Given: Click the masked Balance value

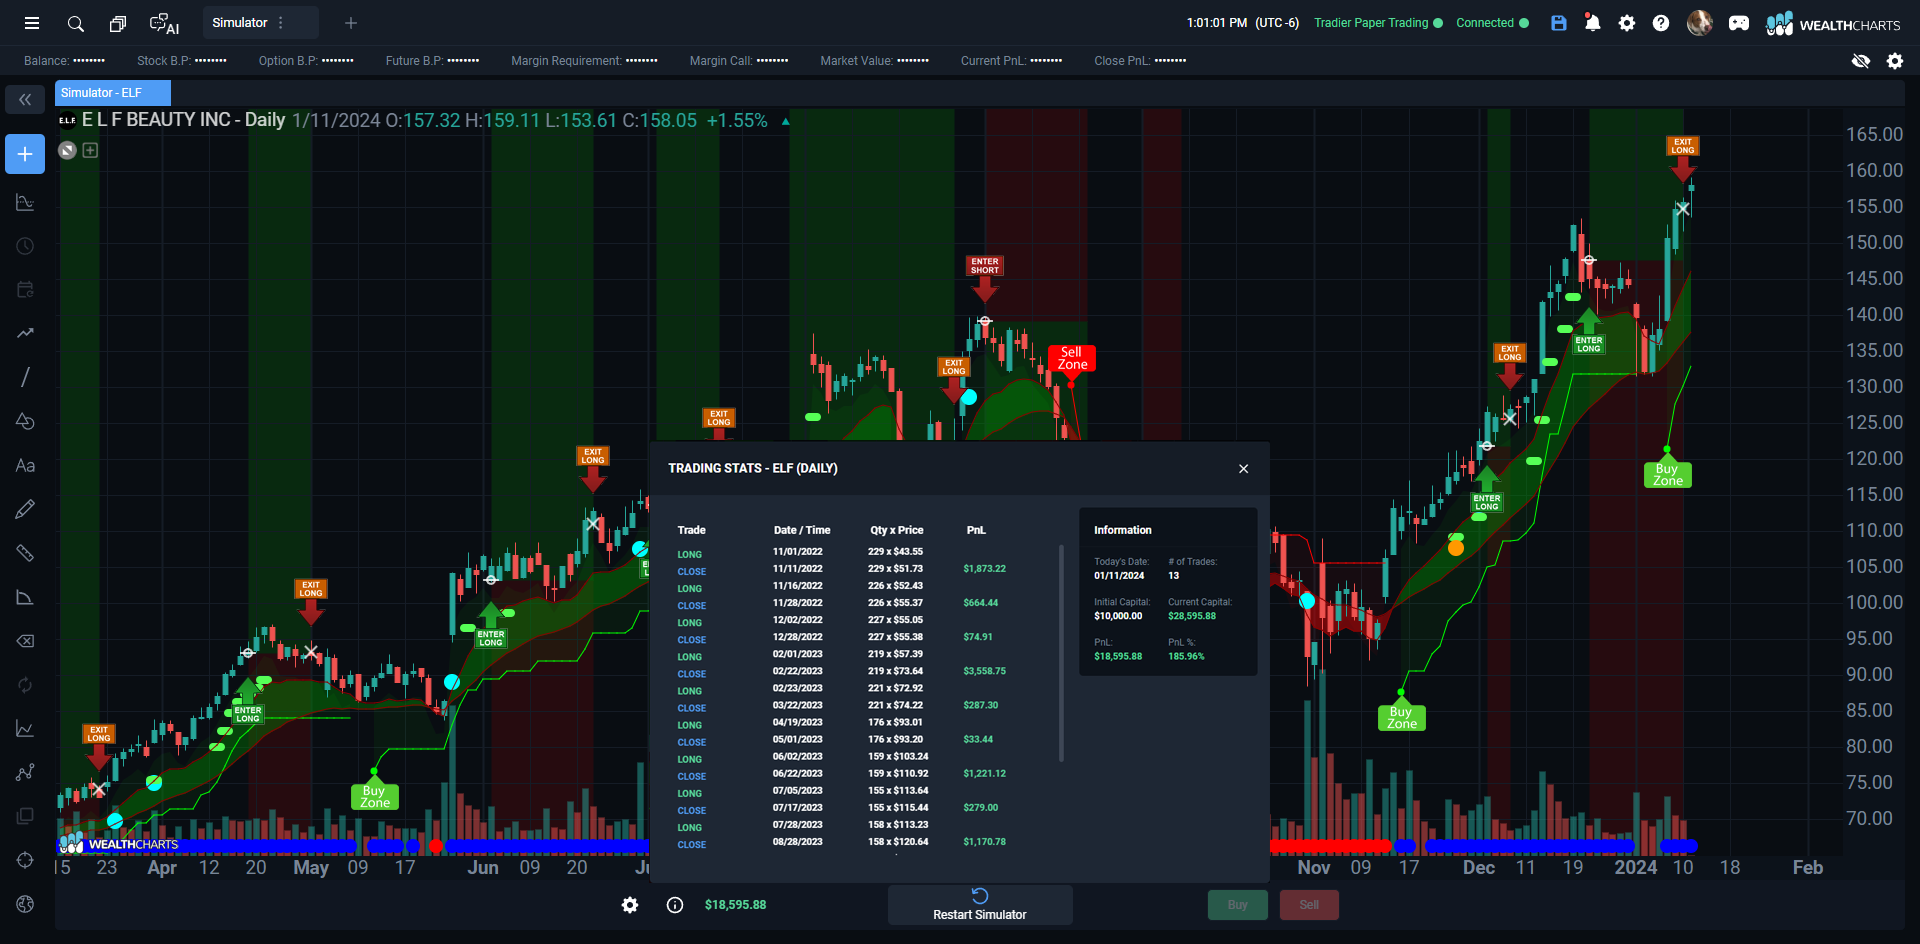Looking at the screenshot, I should coord(89,61).
